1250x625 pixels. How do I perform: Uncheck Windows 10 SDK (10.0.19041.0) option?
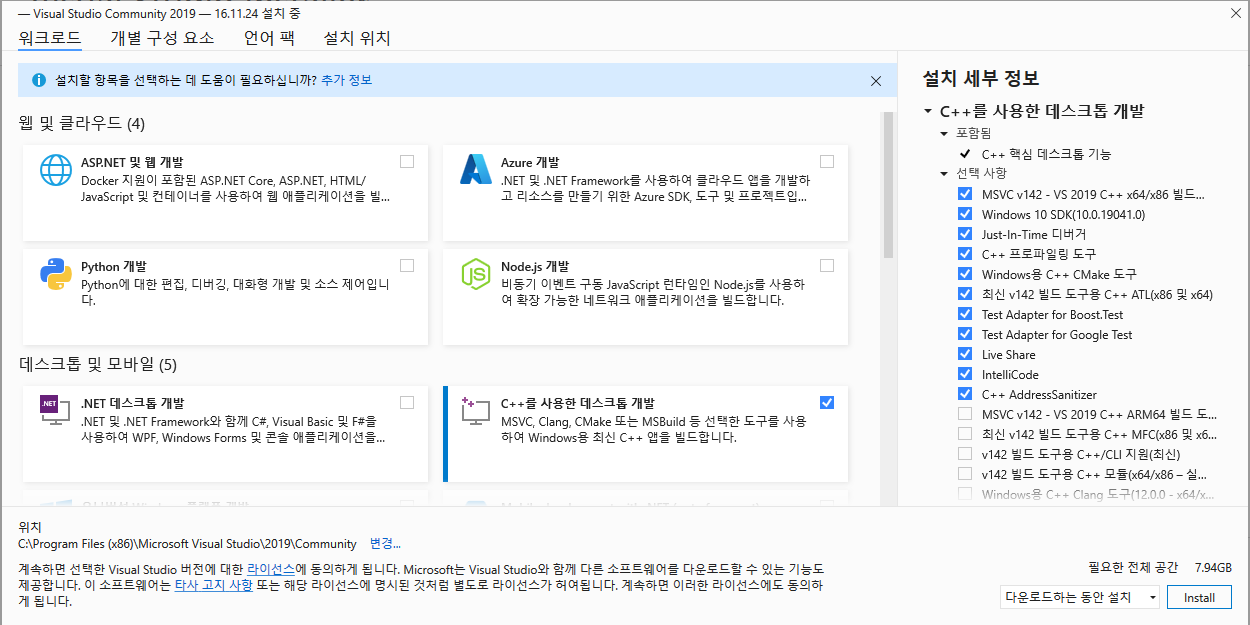coord(965,214)
